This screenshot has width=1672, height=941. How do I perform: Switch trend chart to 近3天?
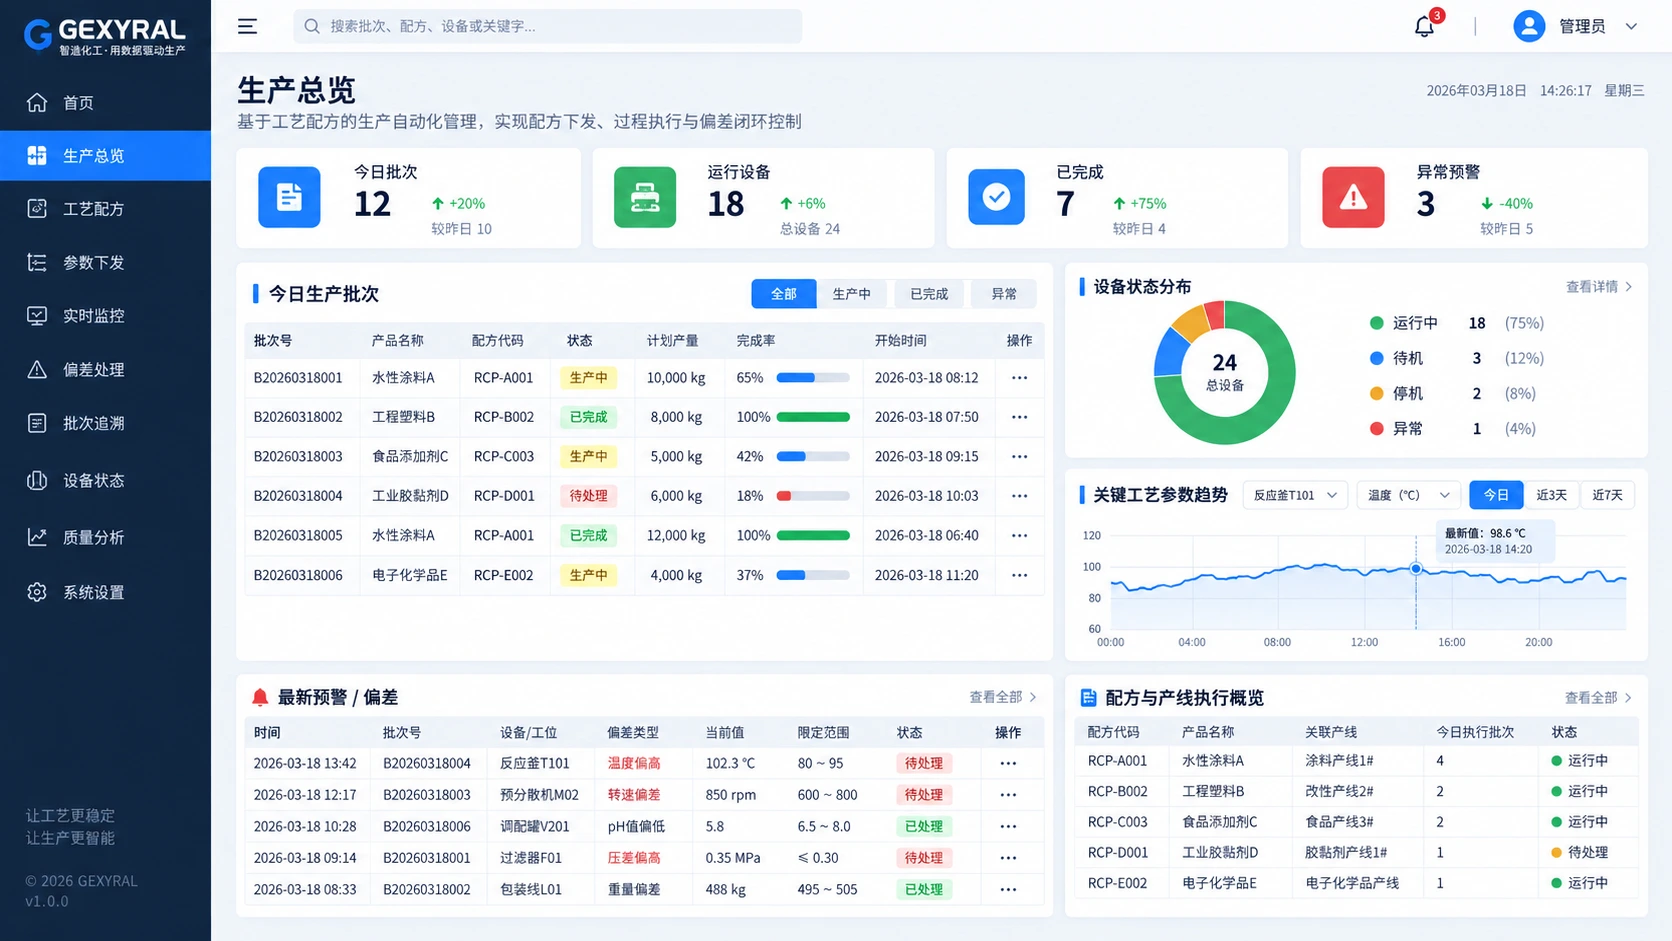1551,495
